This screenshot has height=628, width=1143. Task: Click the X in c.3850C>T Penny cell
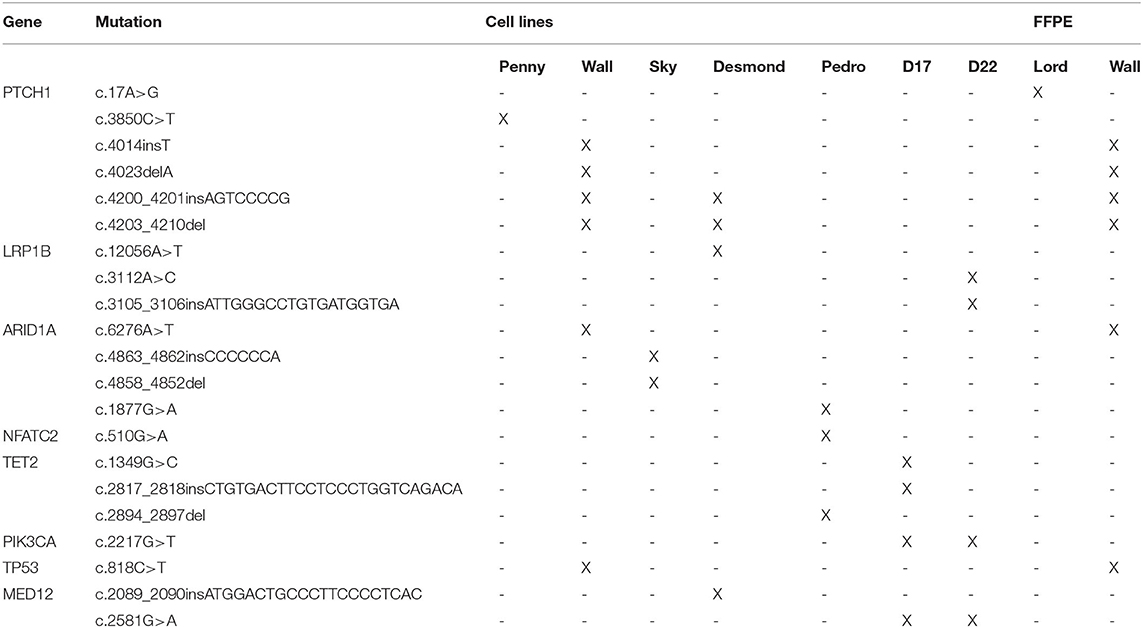click(x=503, y=119)
